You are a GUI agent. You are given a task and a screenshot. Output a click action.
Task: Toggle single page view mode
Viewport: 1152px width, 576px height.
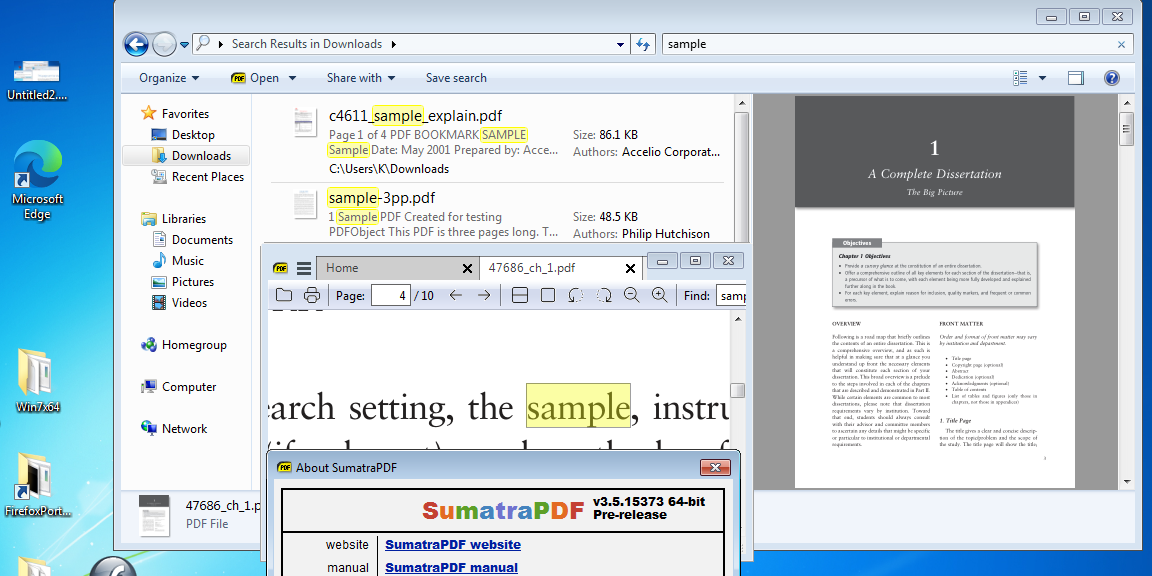point(546,295)
